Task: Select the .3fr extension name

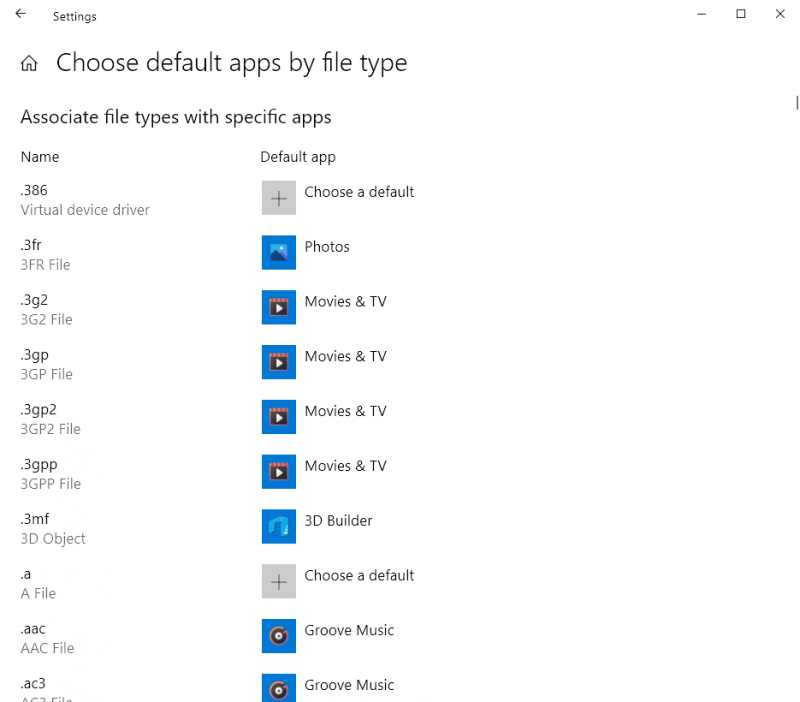Action: click(x=31, y=245)
